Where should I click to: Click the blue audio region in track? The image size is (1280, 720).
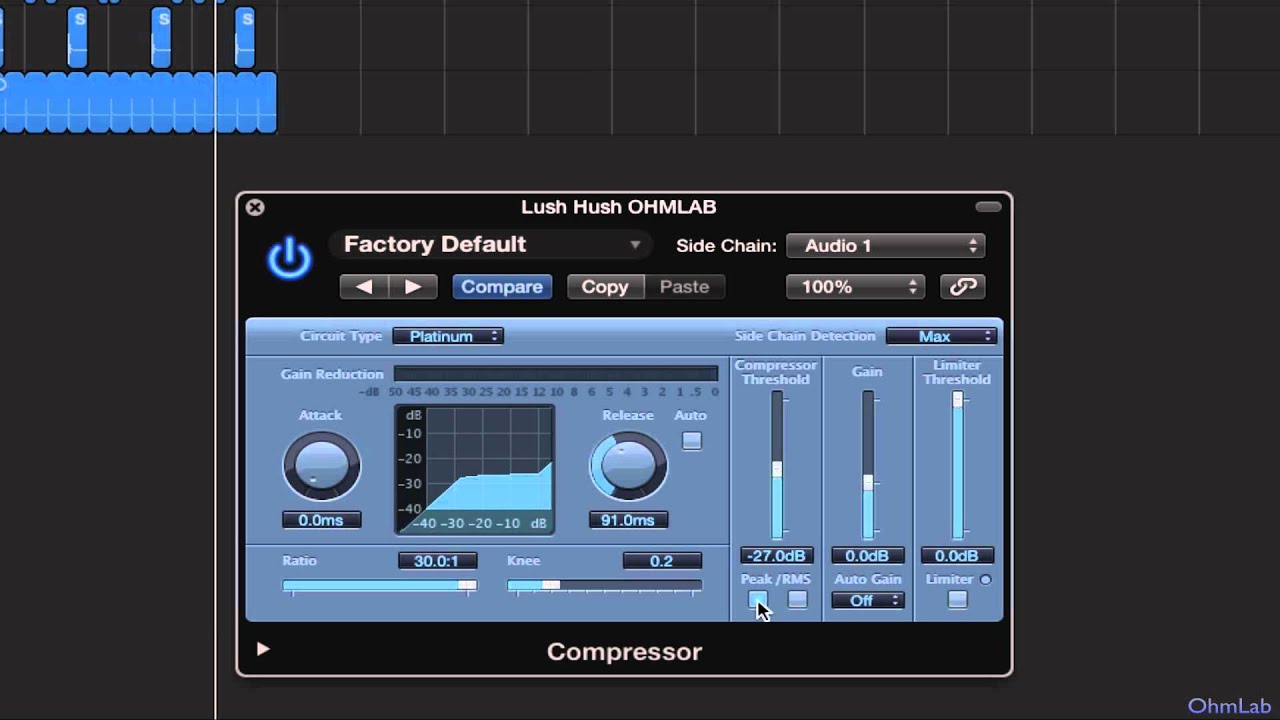point(138,102)
